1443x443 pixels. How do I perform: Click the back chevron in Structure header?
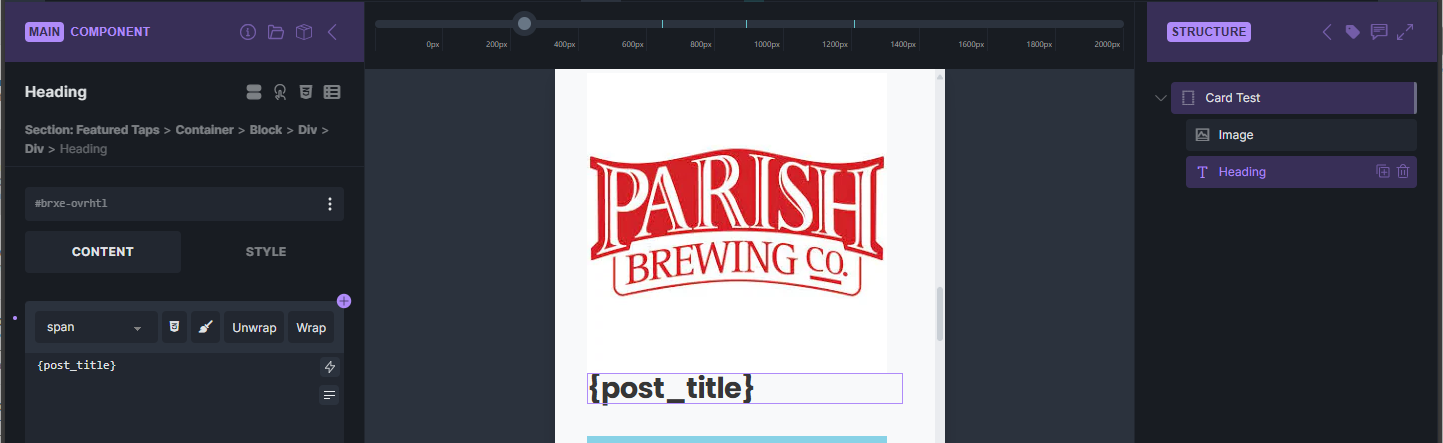pyautogui.click(x=1327, y=32)
